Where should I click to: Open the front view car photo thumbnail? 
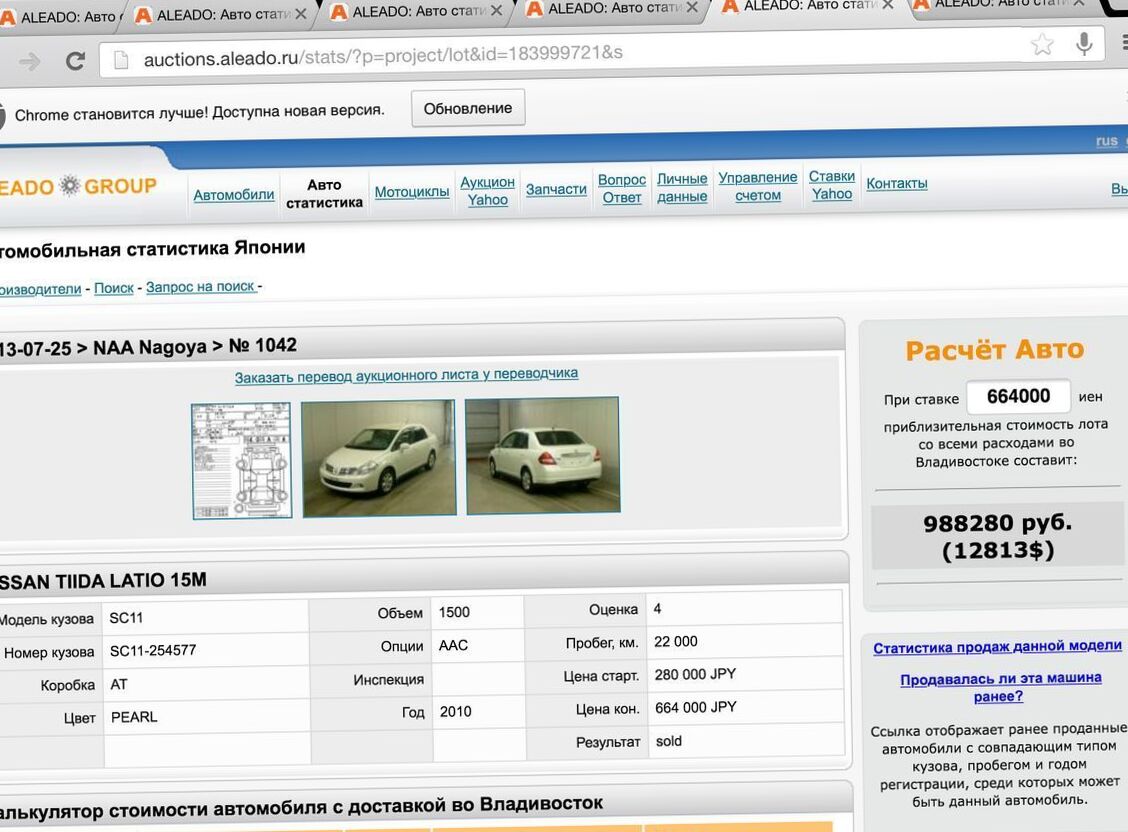click(x=378, y=458)
